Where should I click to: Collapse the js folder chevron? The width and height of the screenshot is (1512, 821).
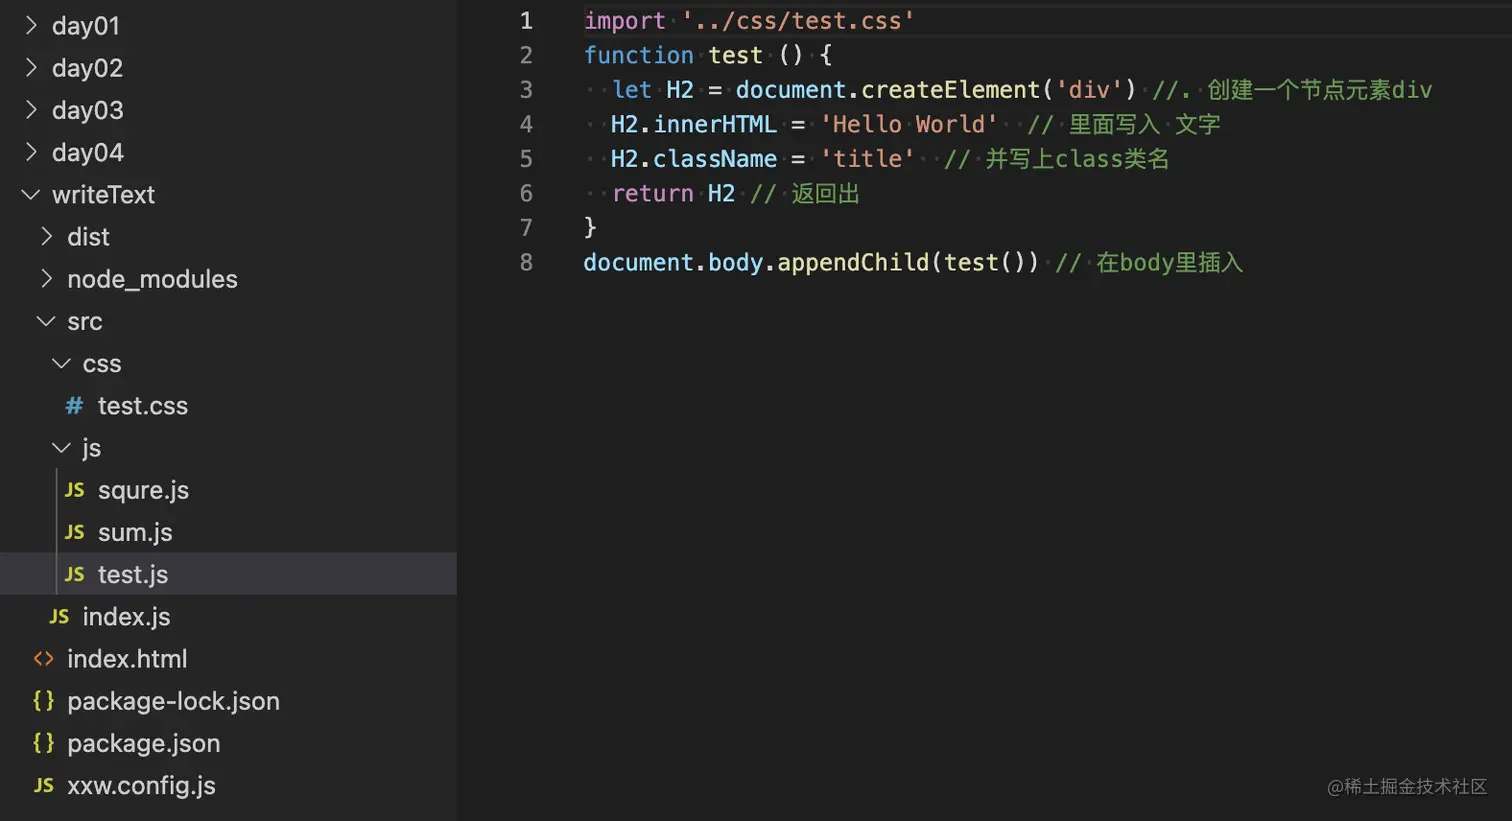click(61, 447)
